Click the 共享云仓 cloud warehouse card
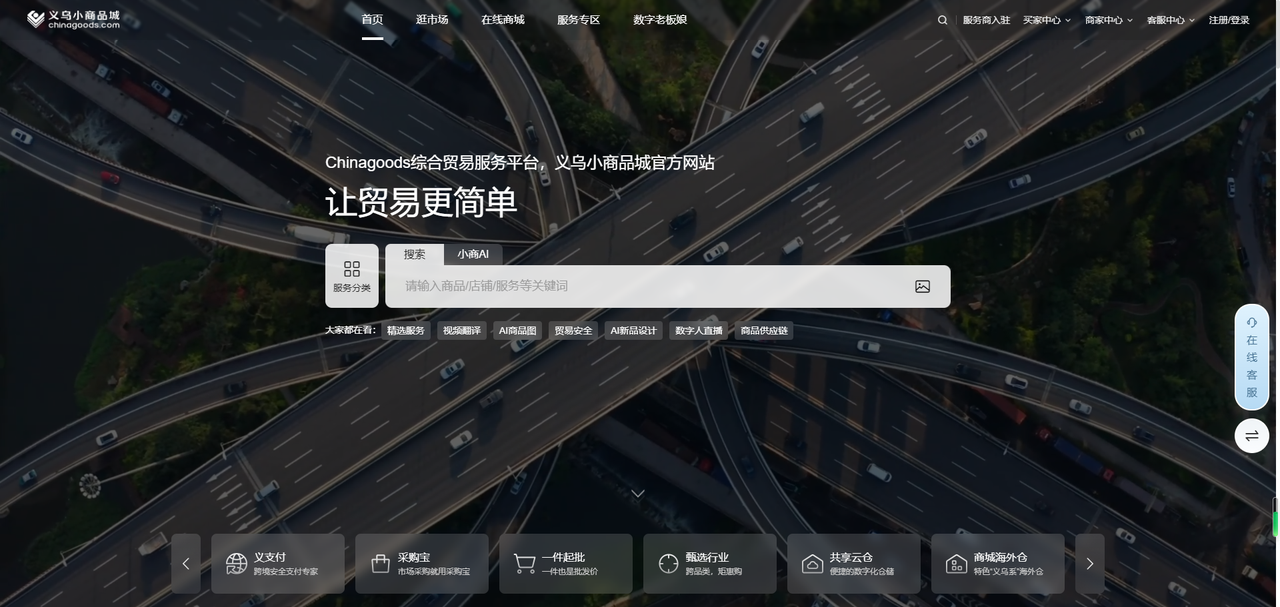Viewport: 1280px width, 607px height. coord(854,564)
